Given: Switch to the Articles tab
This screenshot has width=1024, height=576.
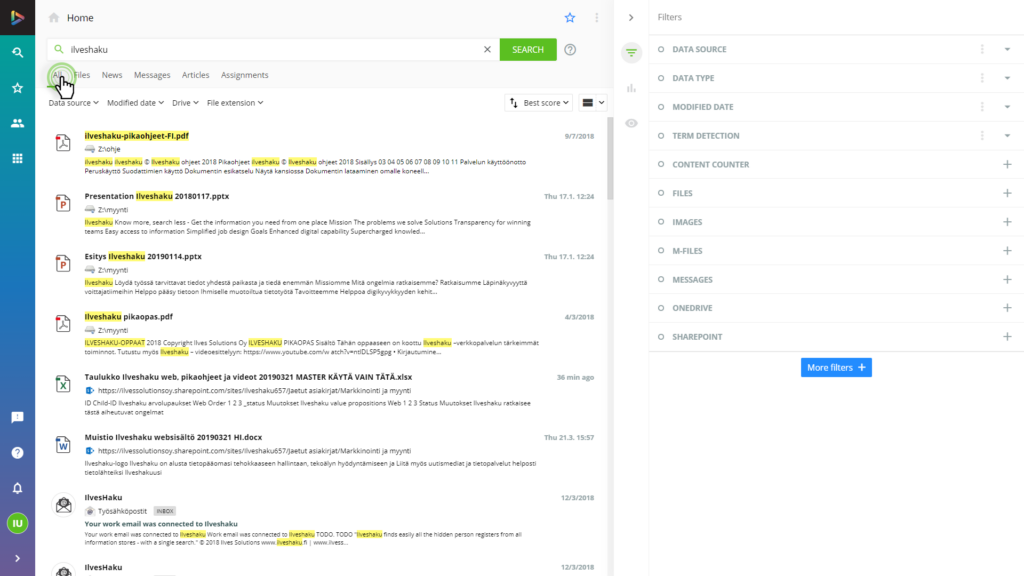Looking at the screenshot, I should [195, 75].
